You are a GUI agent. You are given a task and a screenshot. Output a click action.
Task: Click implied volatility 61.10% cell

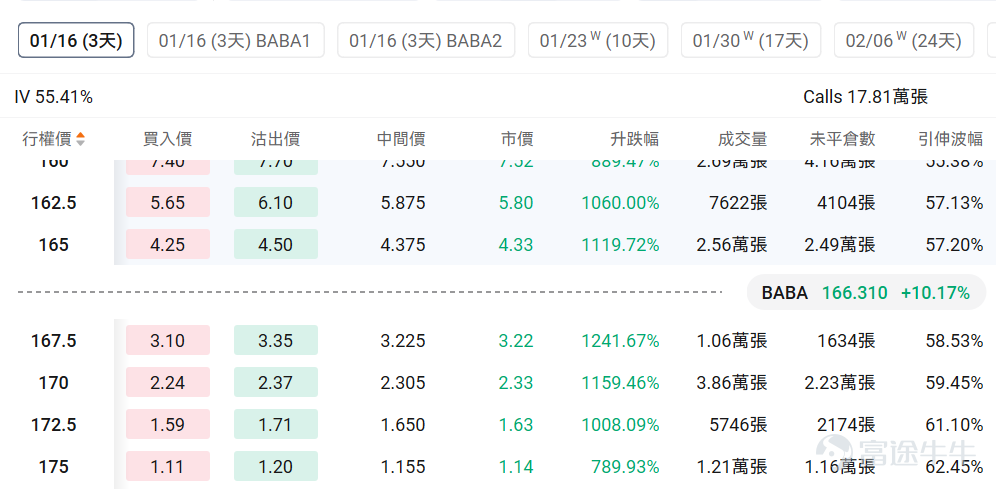pos(954,424)
